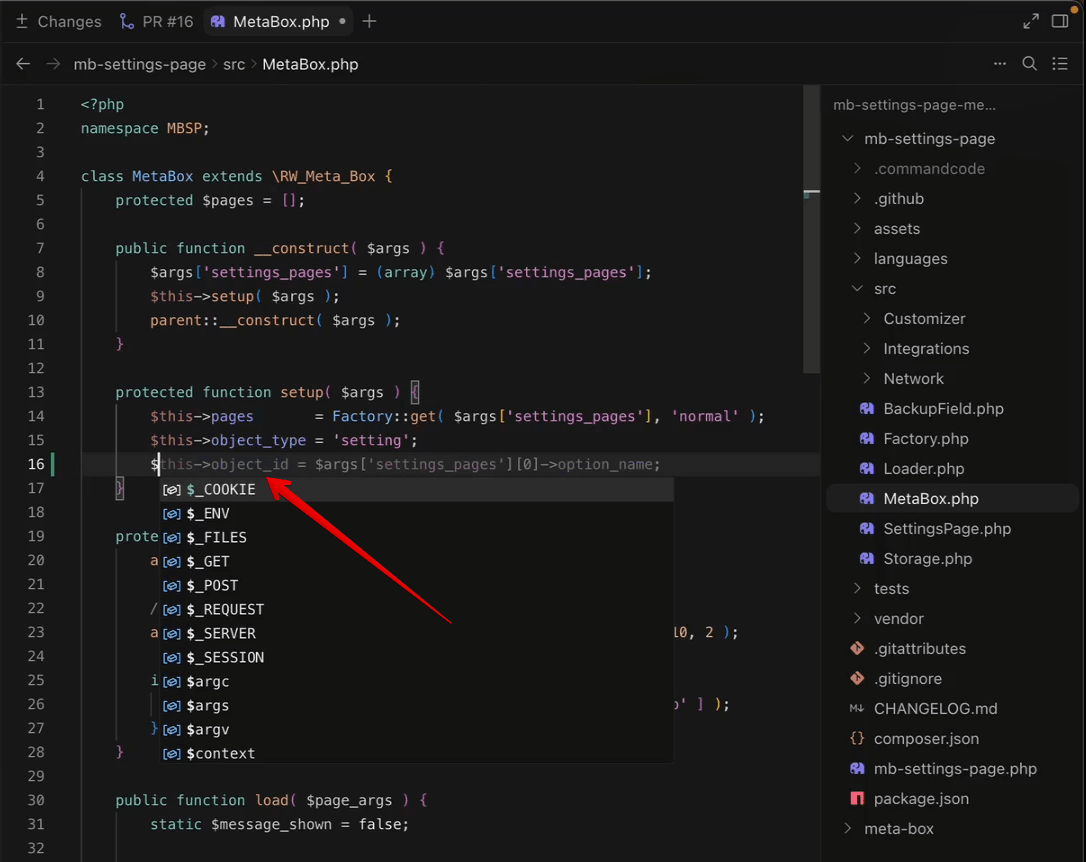The height and width of the screenshot is (862, 1086).
Task: Open Factory.php file icon
Action: (866, 438)
